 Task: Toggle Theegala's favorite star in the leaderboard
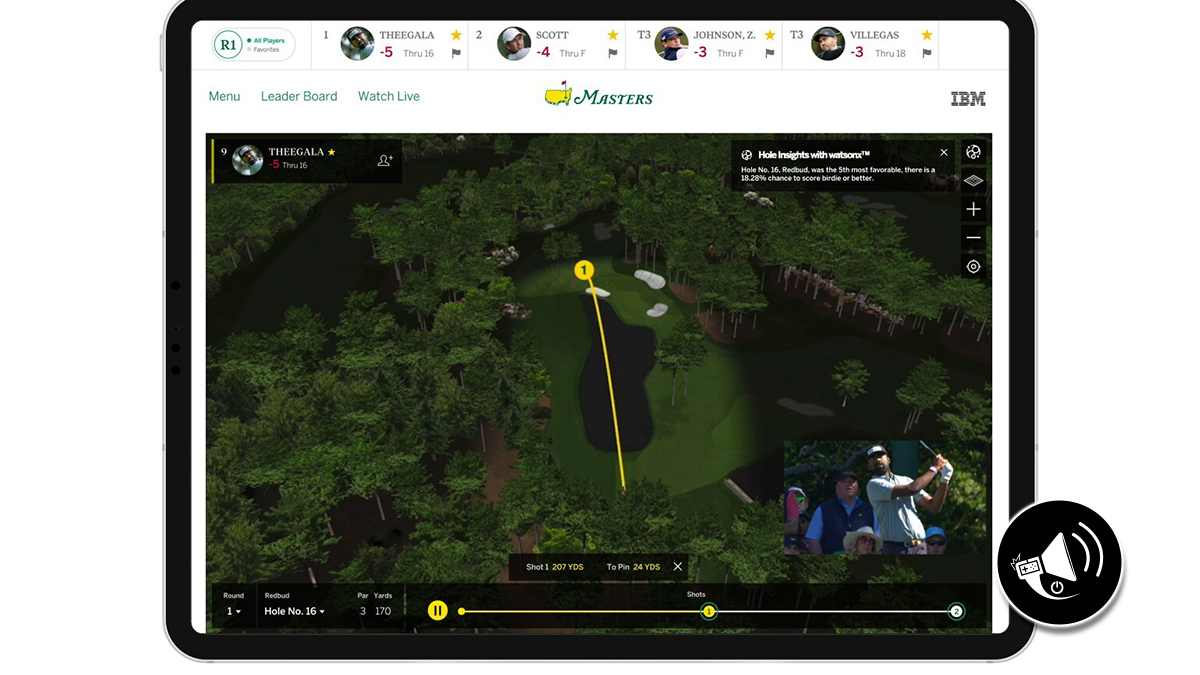pos(456,35)
